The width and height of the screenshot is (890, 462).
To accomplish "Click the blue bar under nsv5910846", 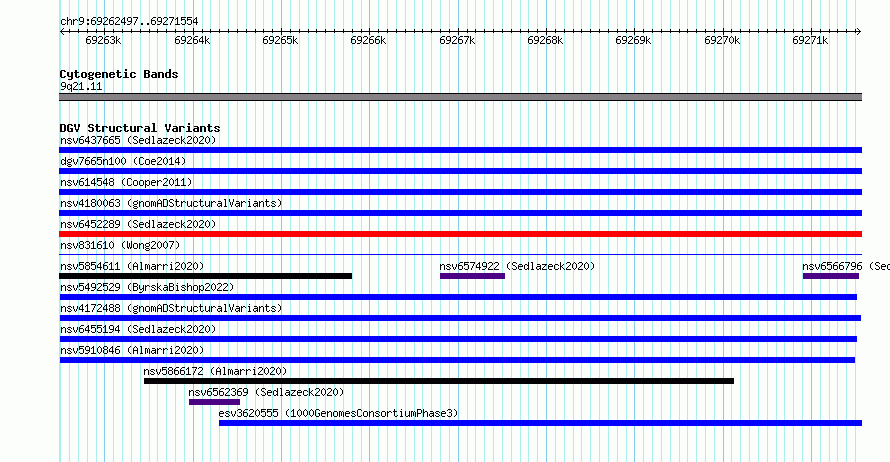I will (x=457, y=360).
